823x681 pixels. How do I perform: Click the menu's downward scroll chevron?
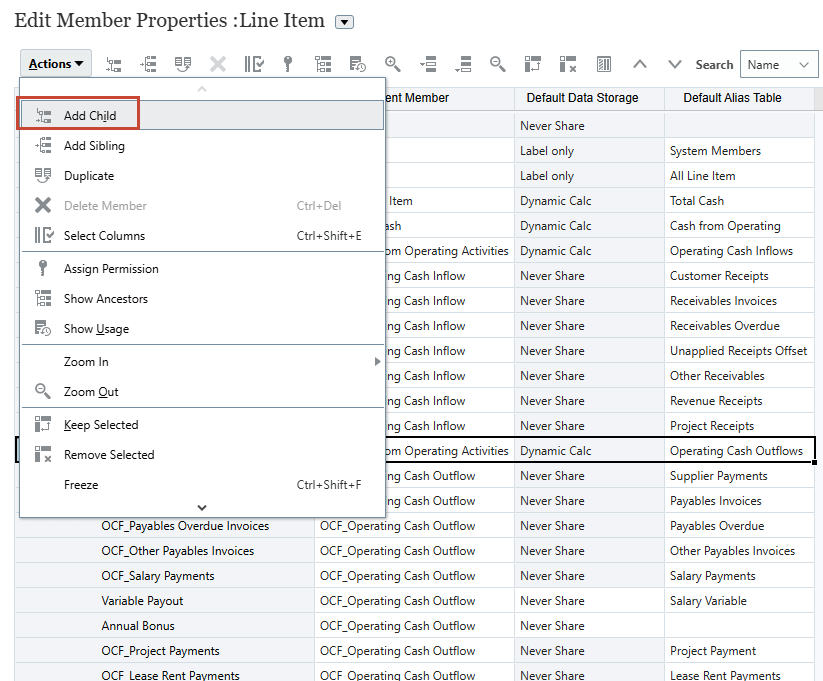(202, 508)
